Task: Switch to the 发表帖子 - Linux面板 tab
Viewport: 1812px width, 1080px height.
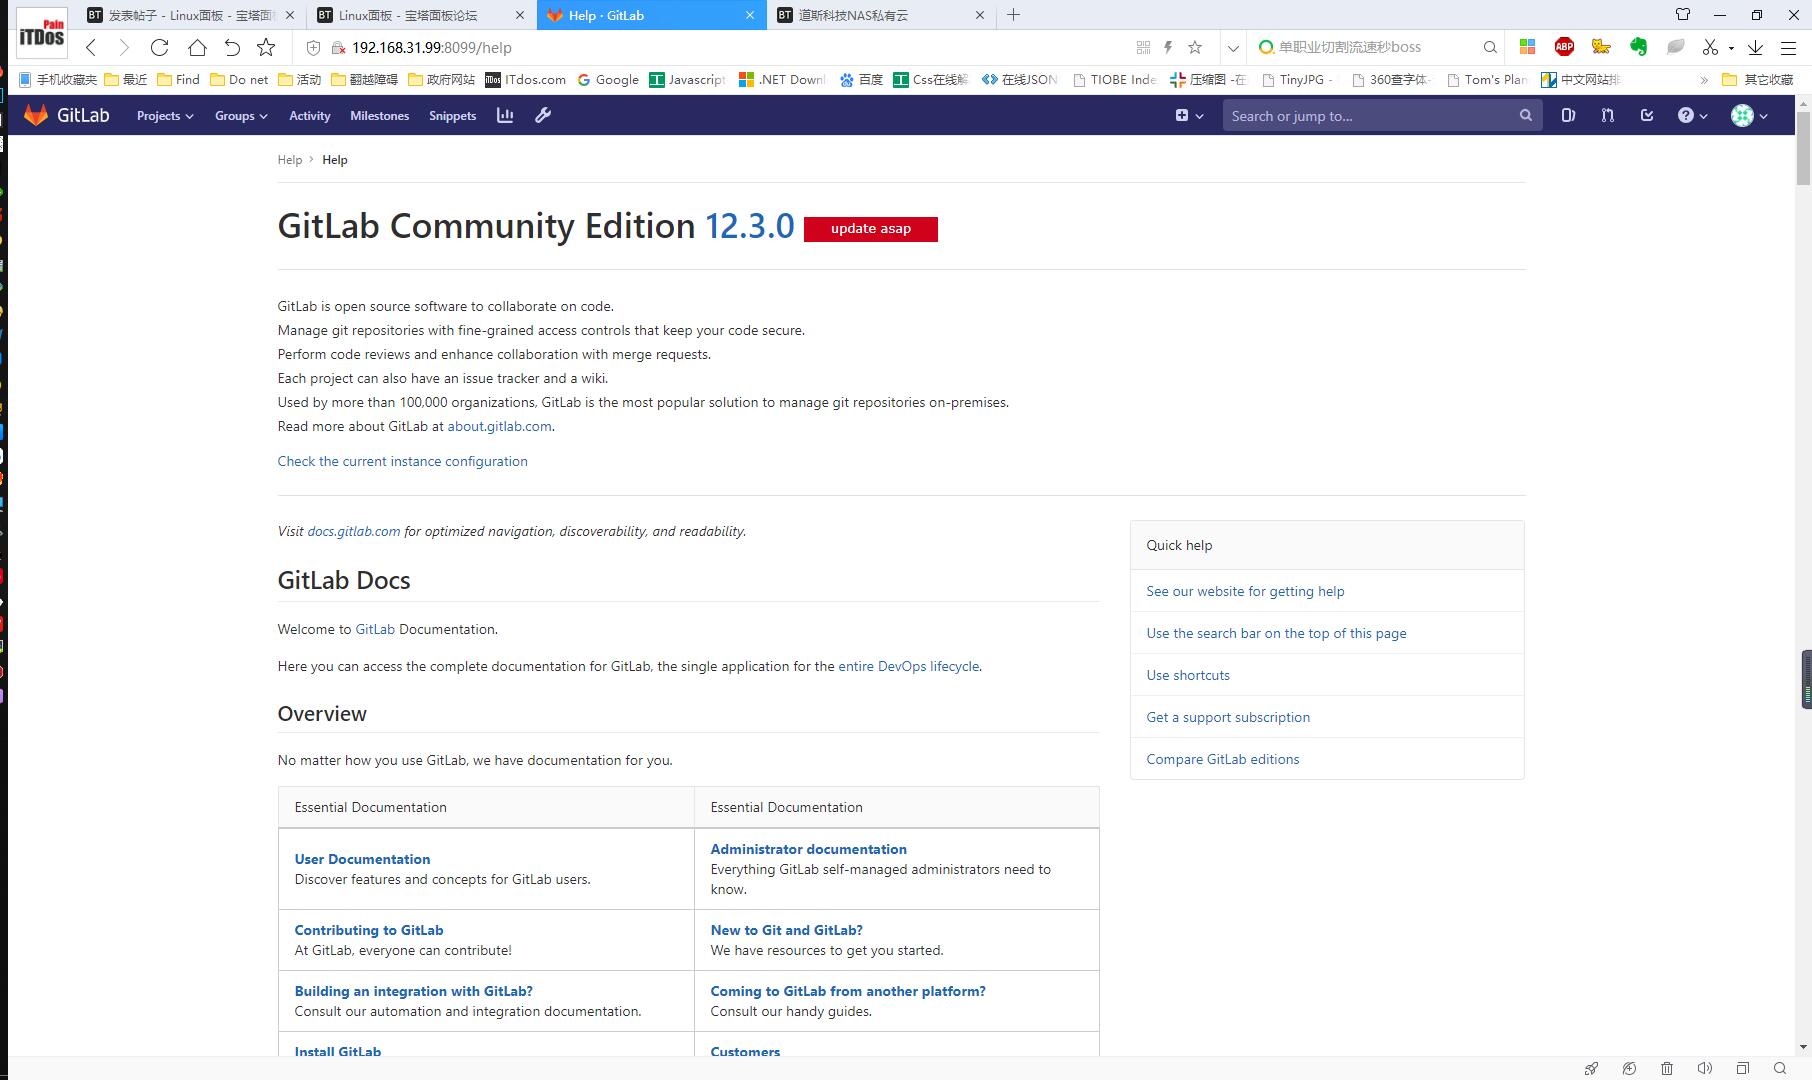Action: click(191, 15)
